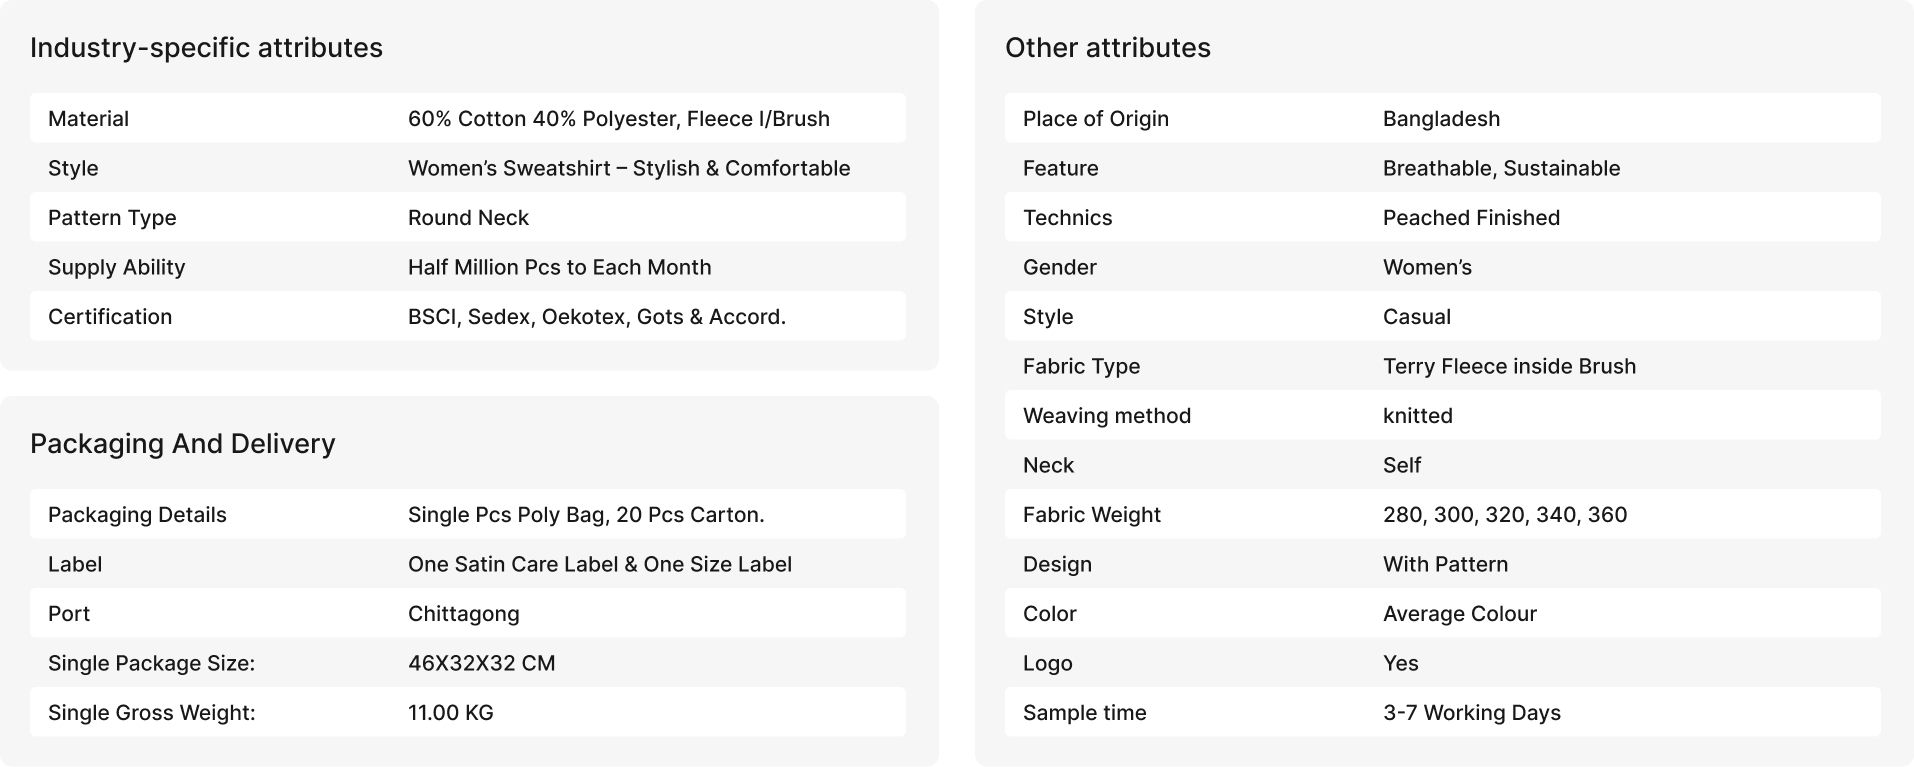Select the Average Colour value

click(1459, 614)
